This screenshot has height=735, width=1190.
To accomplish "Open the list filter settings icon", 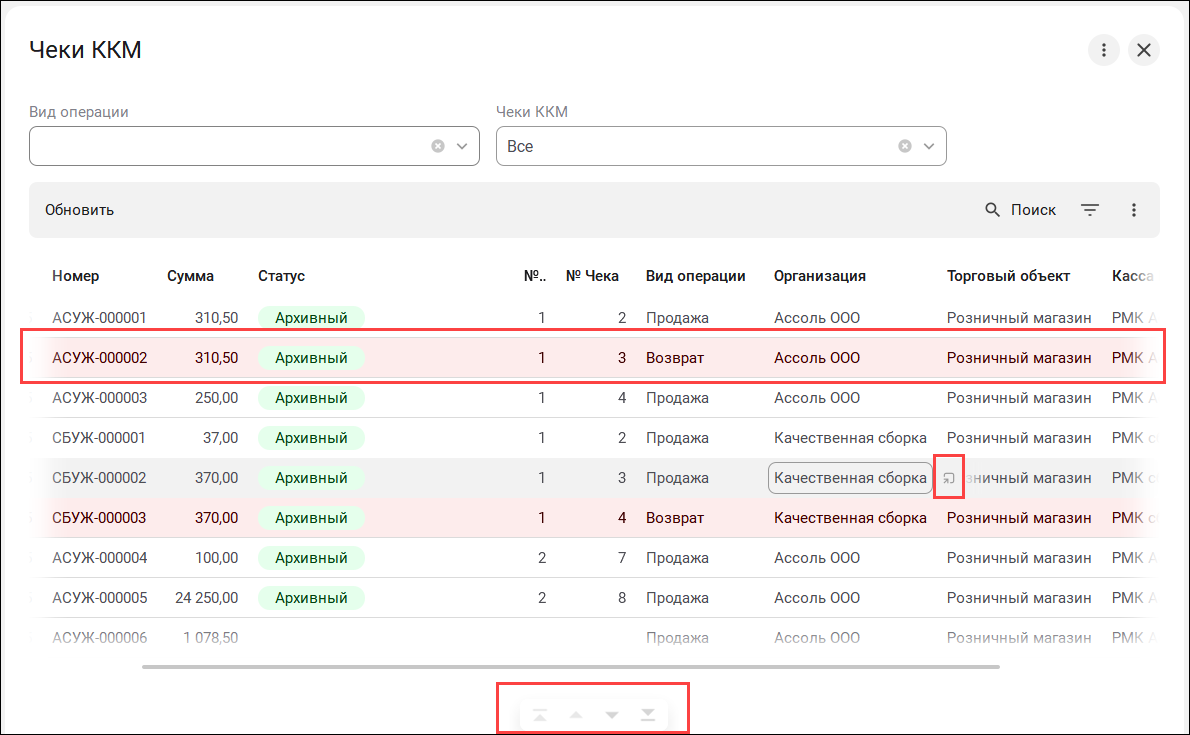I will coord(1090,210).
